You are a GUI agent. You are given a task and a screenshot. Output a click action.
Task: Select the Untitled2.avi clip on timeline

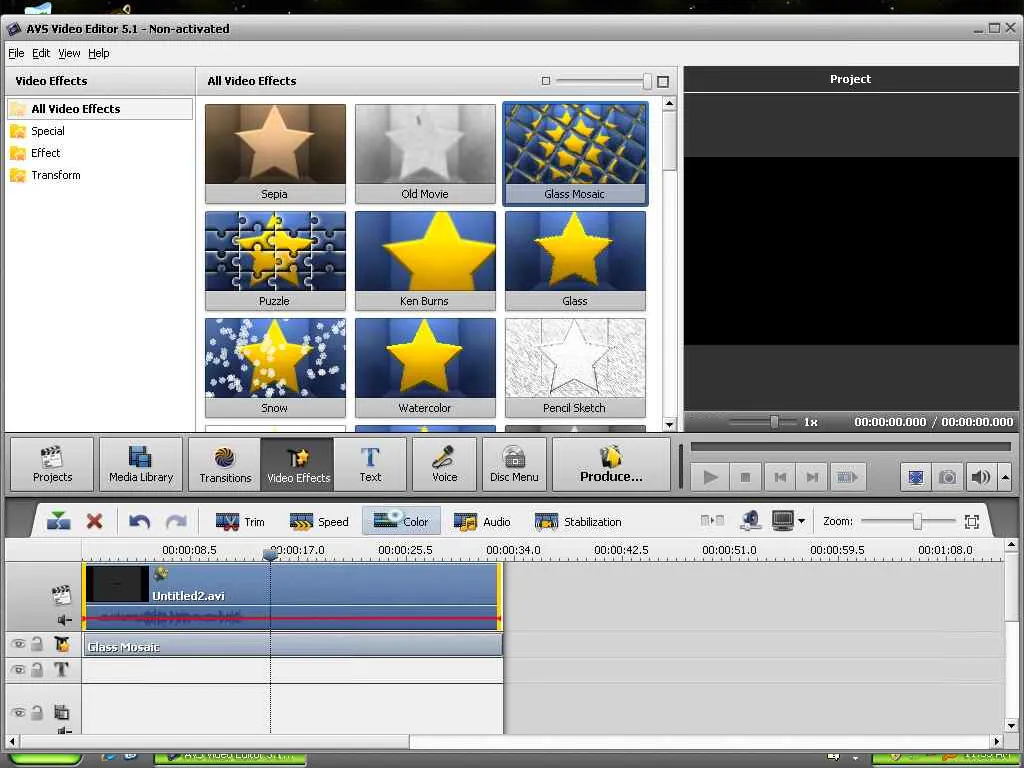click(293, 596)
